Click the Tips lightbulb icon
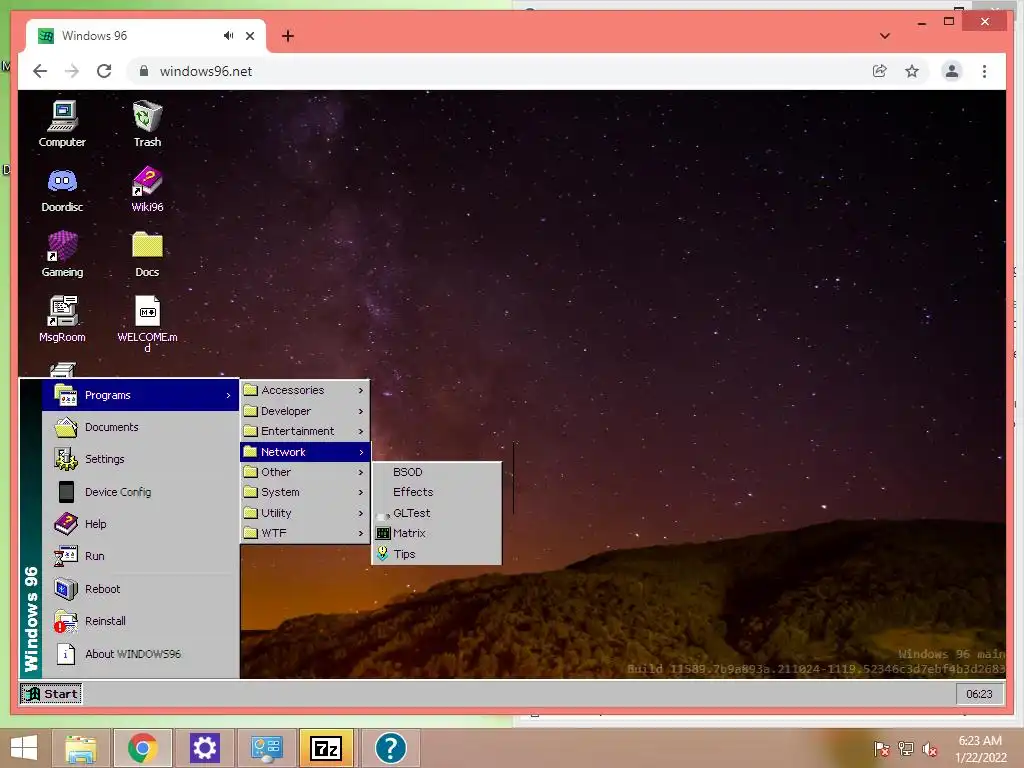This screenshot has width=1024, height=768. pyautogui.click(x=383, y=554)
